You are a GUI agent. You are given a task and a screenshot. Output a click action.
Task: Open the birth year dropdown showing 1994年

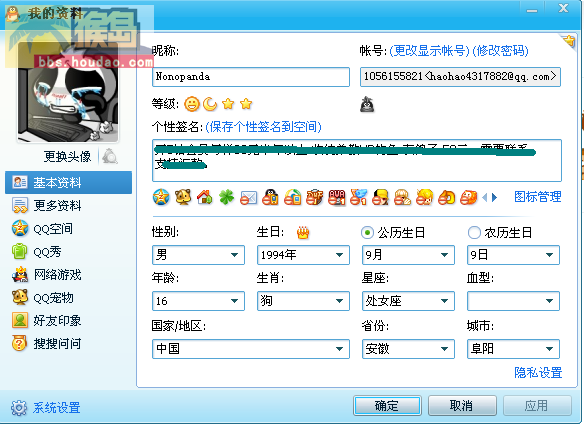pos(303,255)
